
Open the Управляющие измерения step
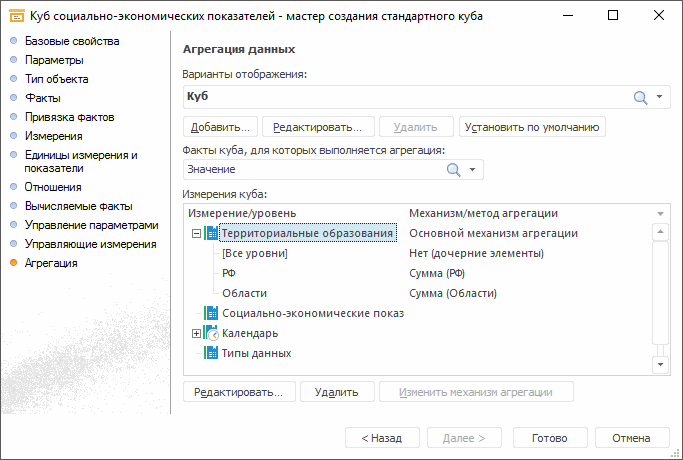pyautogui.click(x=90, y=244)
